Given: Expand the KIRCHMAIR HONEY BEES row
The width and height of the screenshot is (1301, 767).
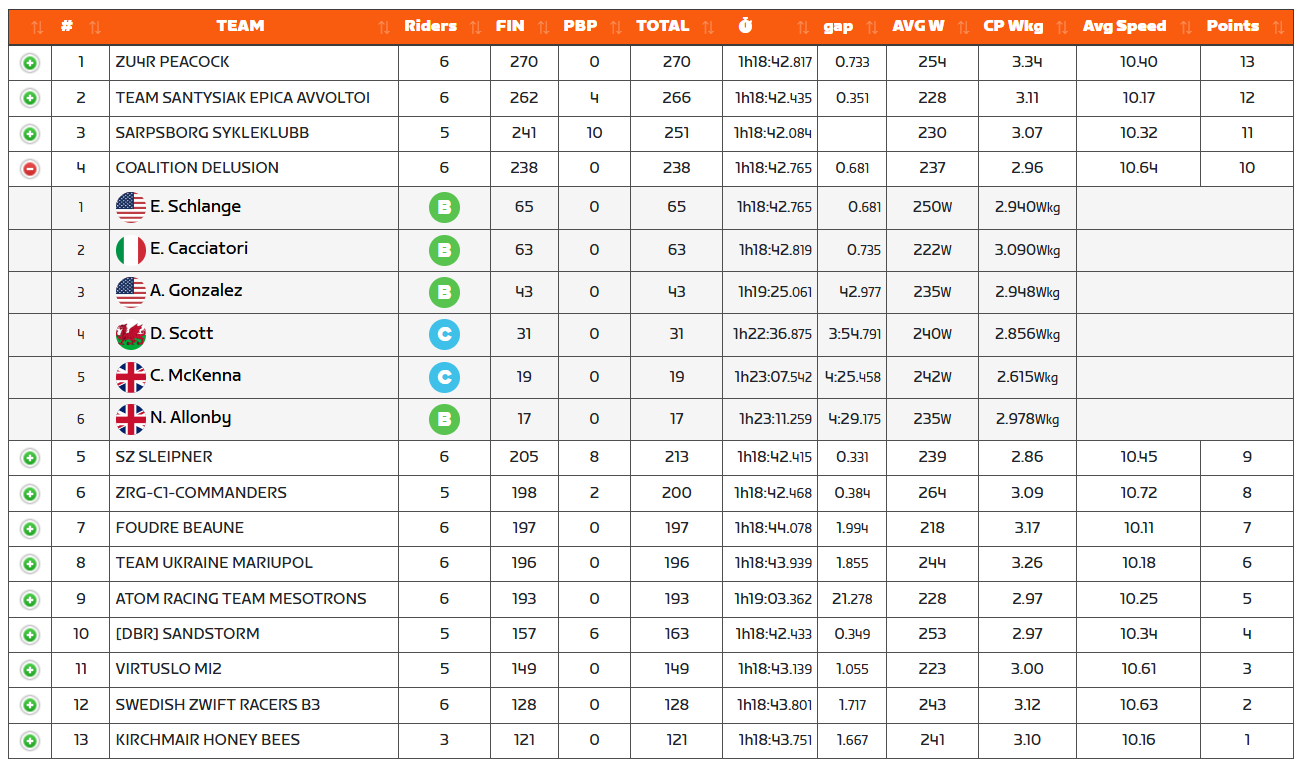Looking at the screenshot, I should pyautogui.click(x=30, y=741).
